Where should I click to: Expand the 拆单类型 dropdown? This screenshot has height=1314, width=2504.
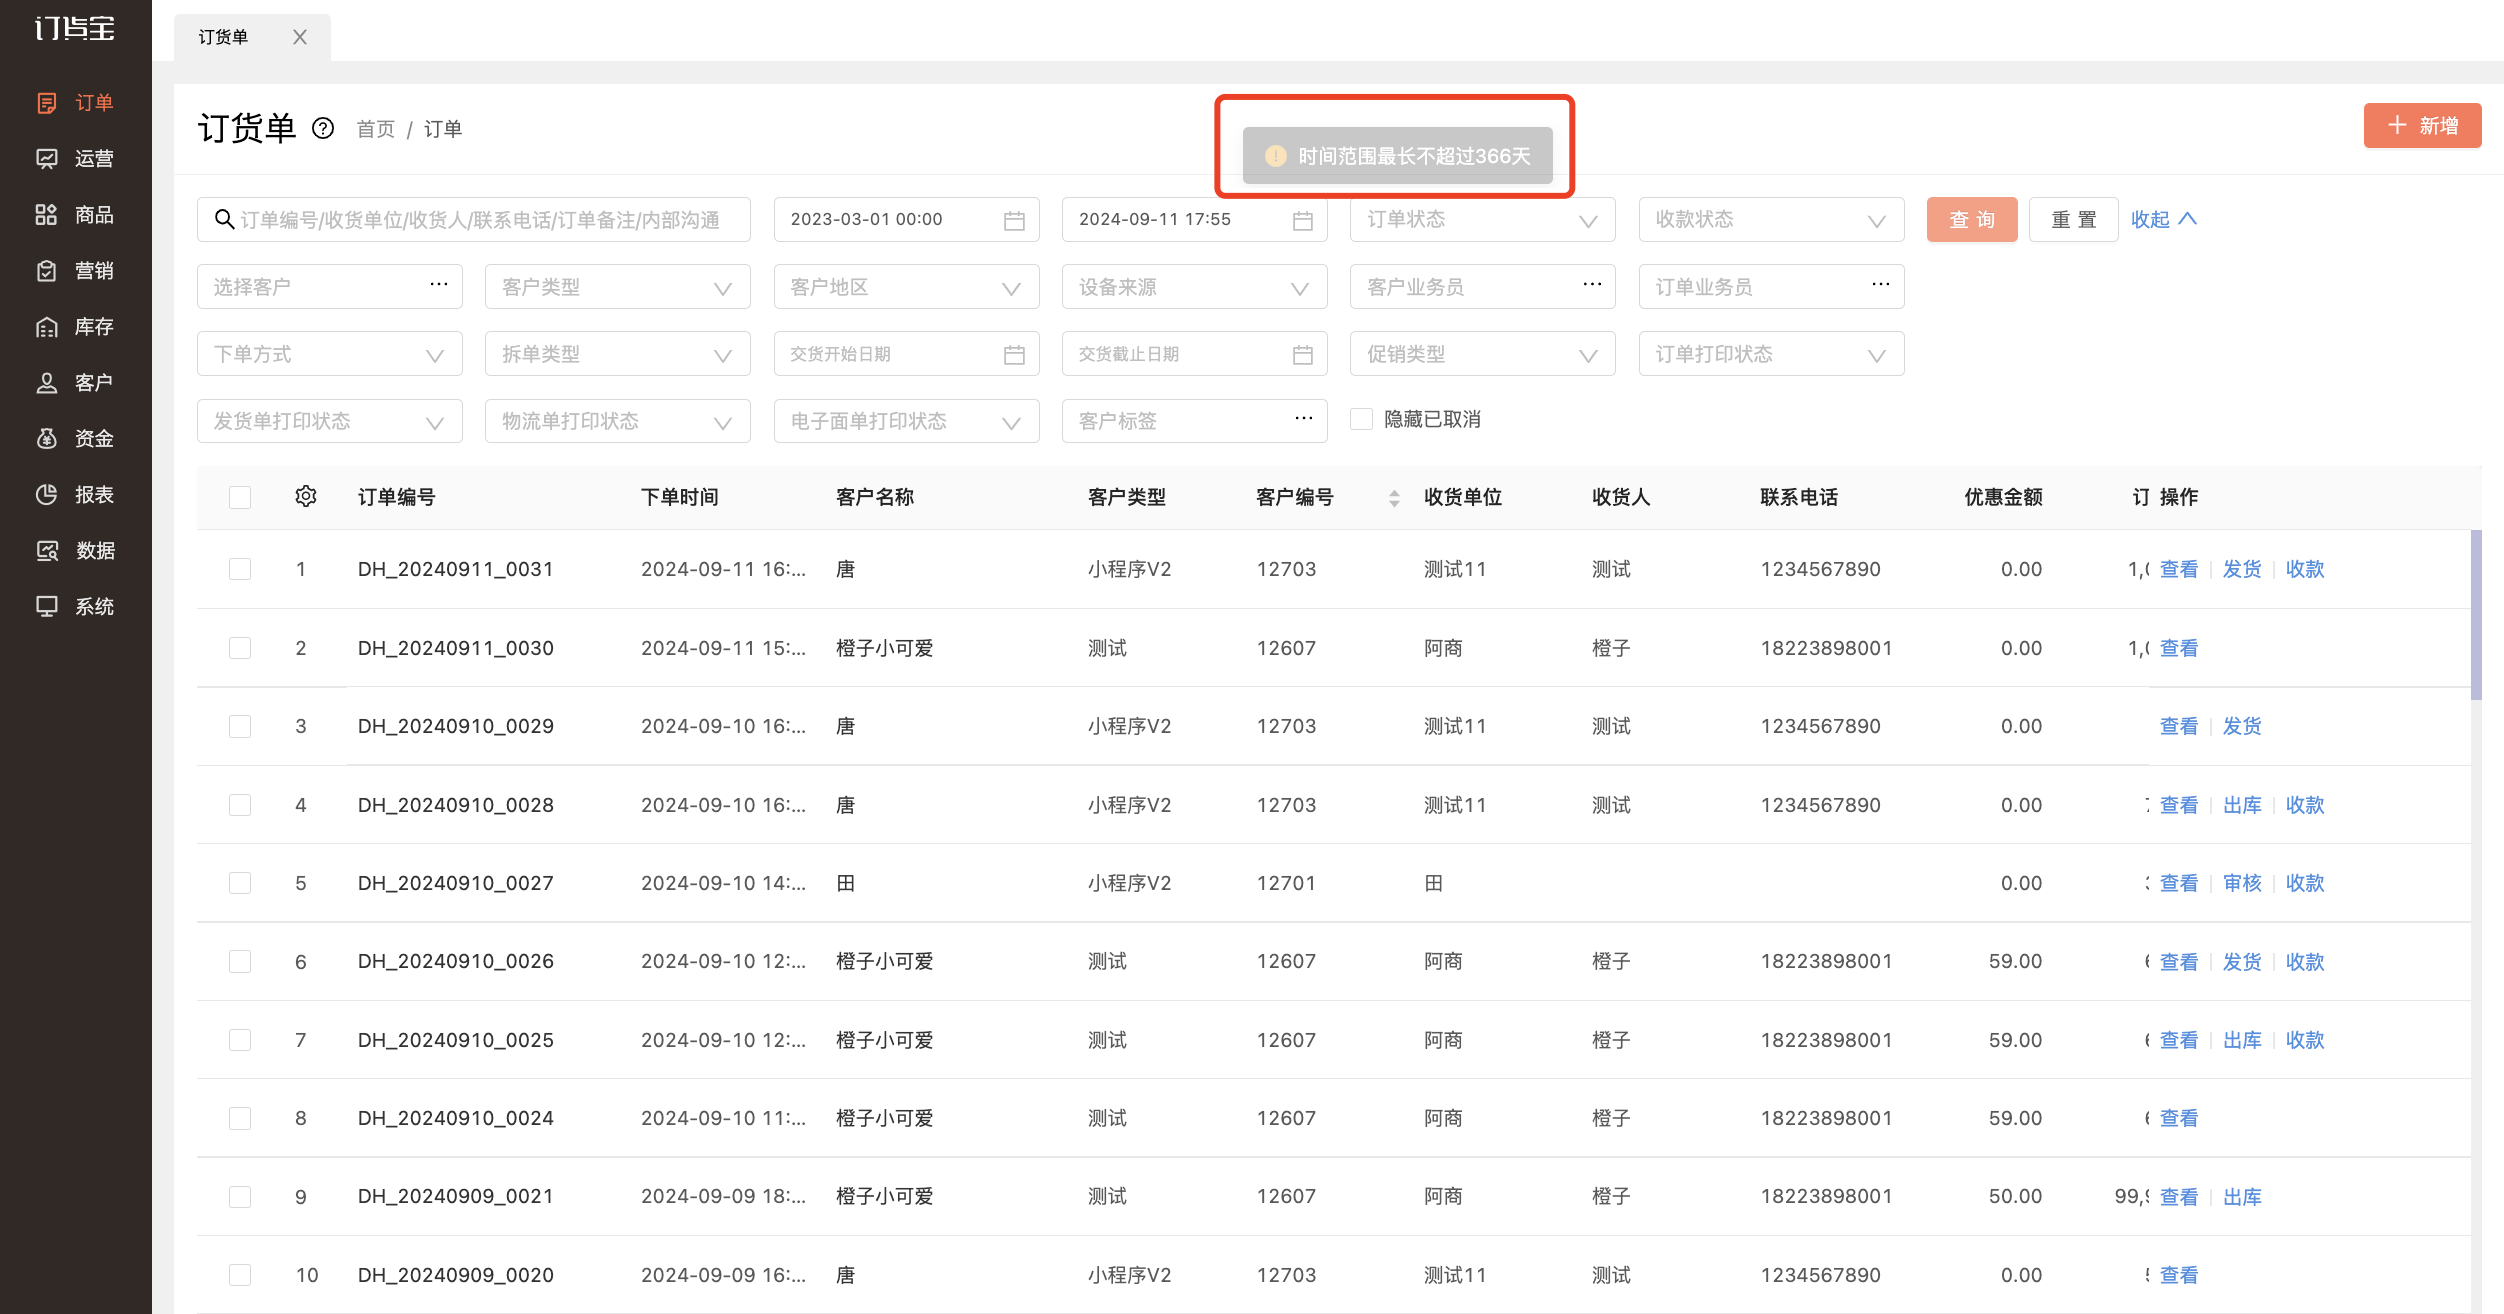point(617,354)
